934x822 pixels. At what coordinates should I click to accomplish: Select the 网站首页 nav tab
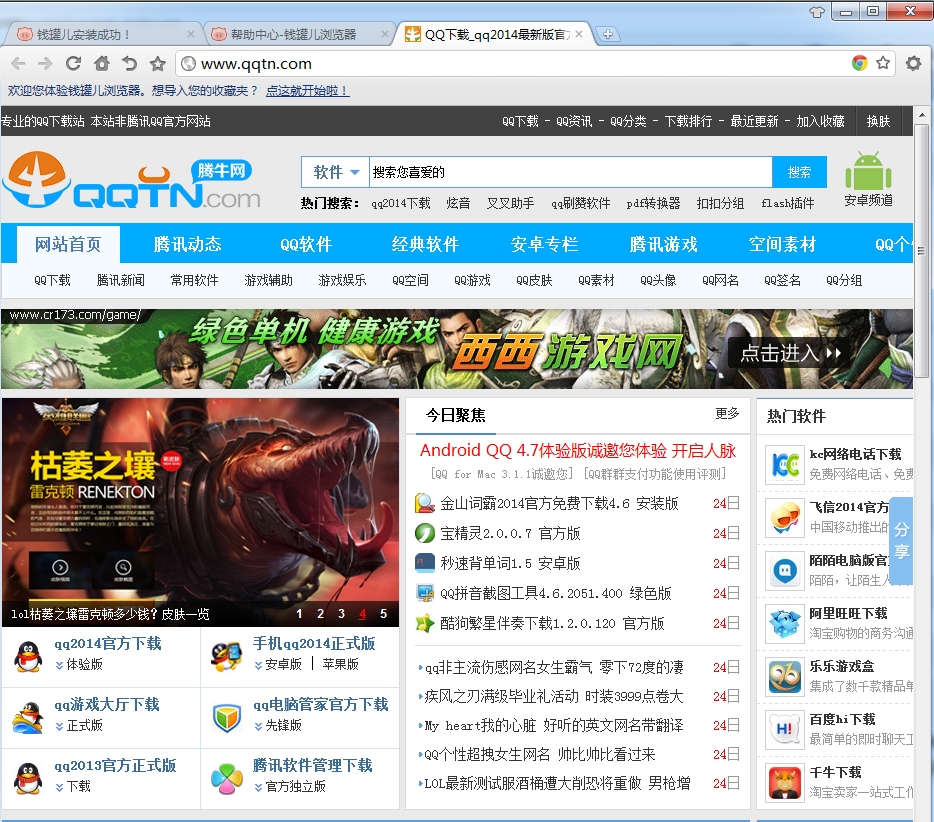[x=68, y=244]
